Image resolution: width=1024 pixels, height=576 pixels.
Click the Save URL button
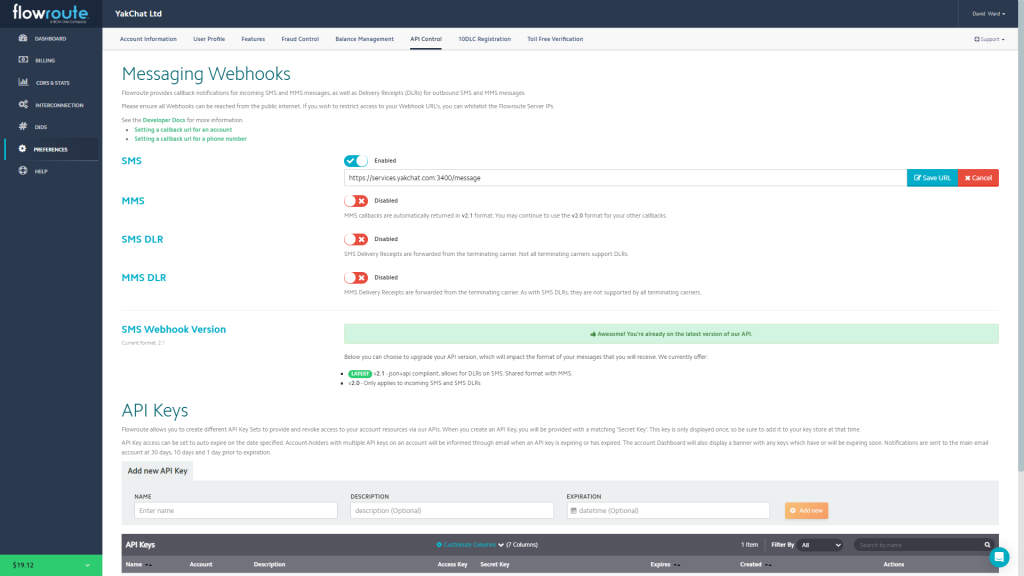[x=932, y=178]
